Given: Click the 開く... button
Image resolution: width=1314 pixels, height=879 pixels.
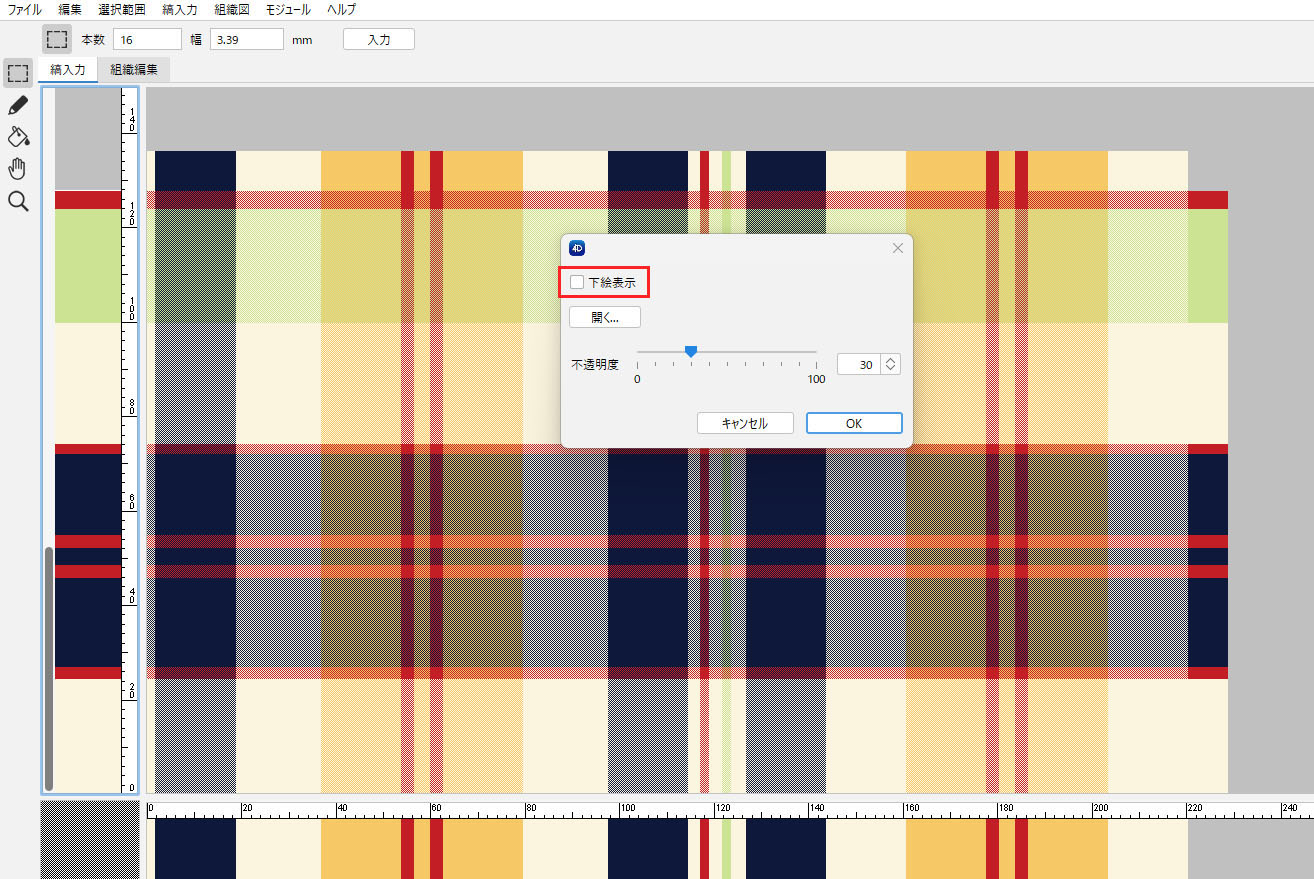Looking at the screenshot, I should [605, 317].
